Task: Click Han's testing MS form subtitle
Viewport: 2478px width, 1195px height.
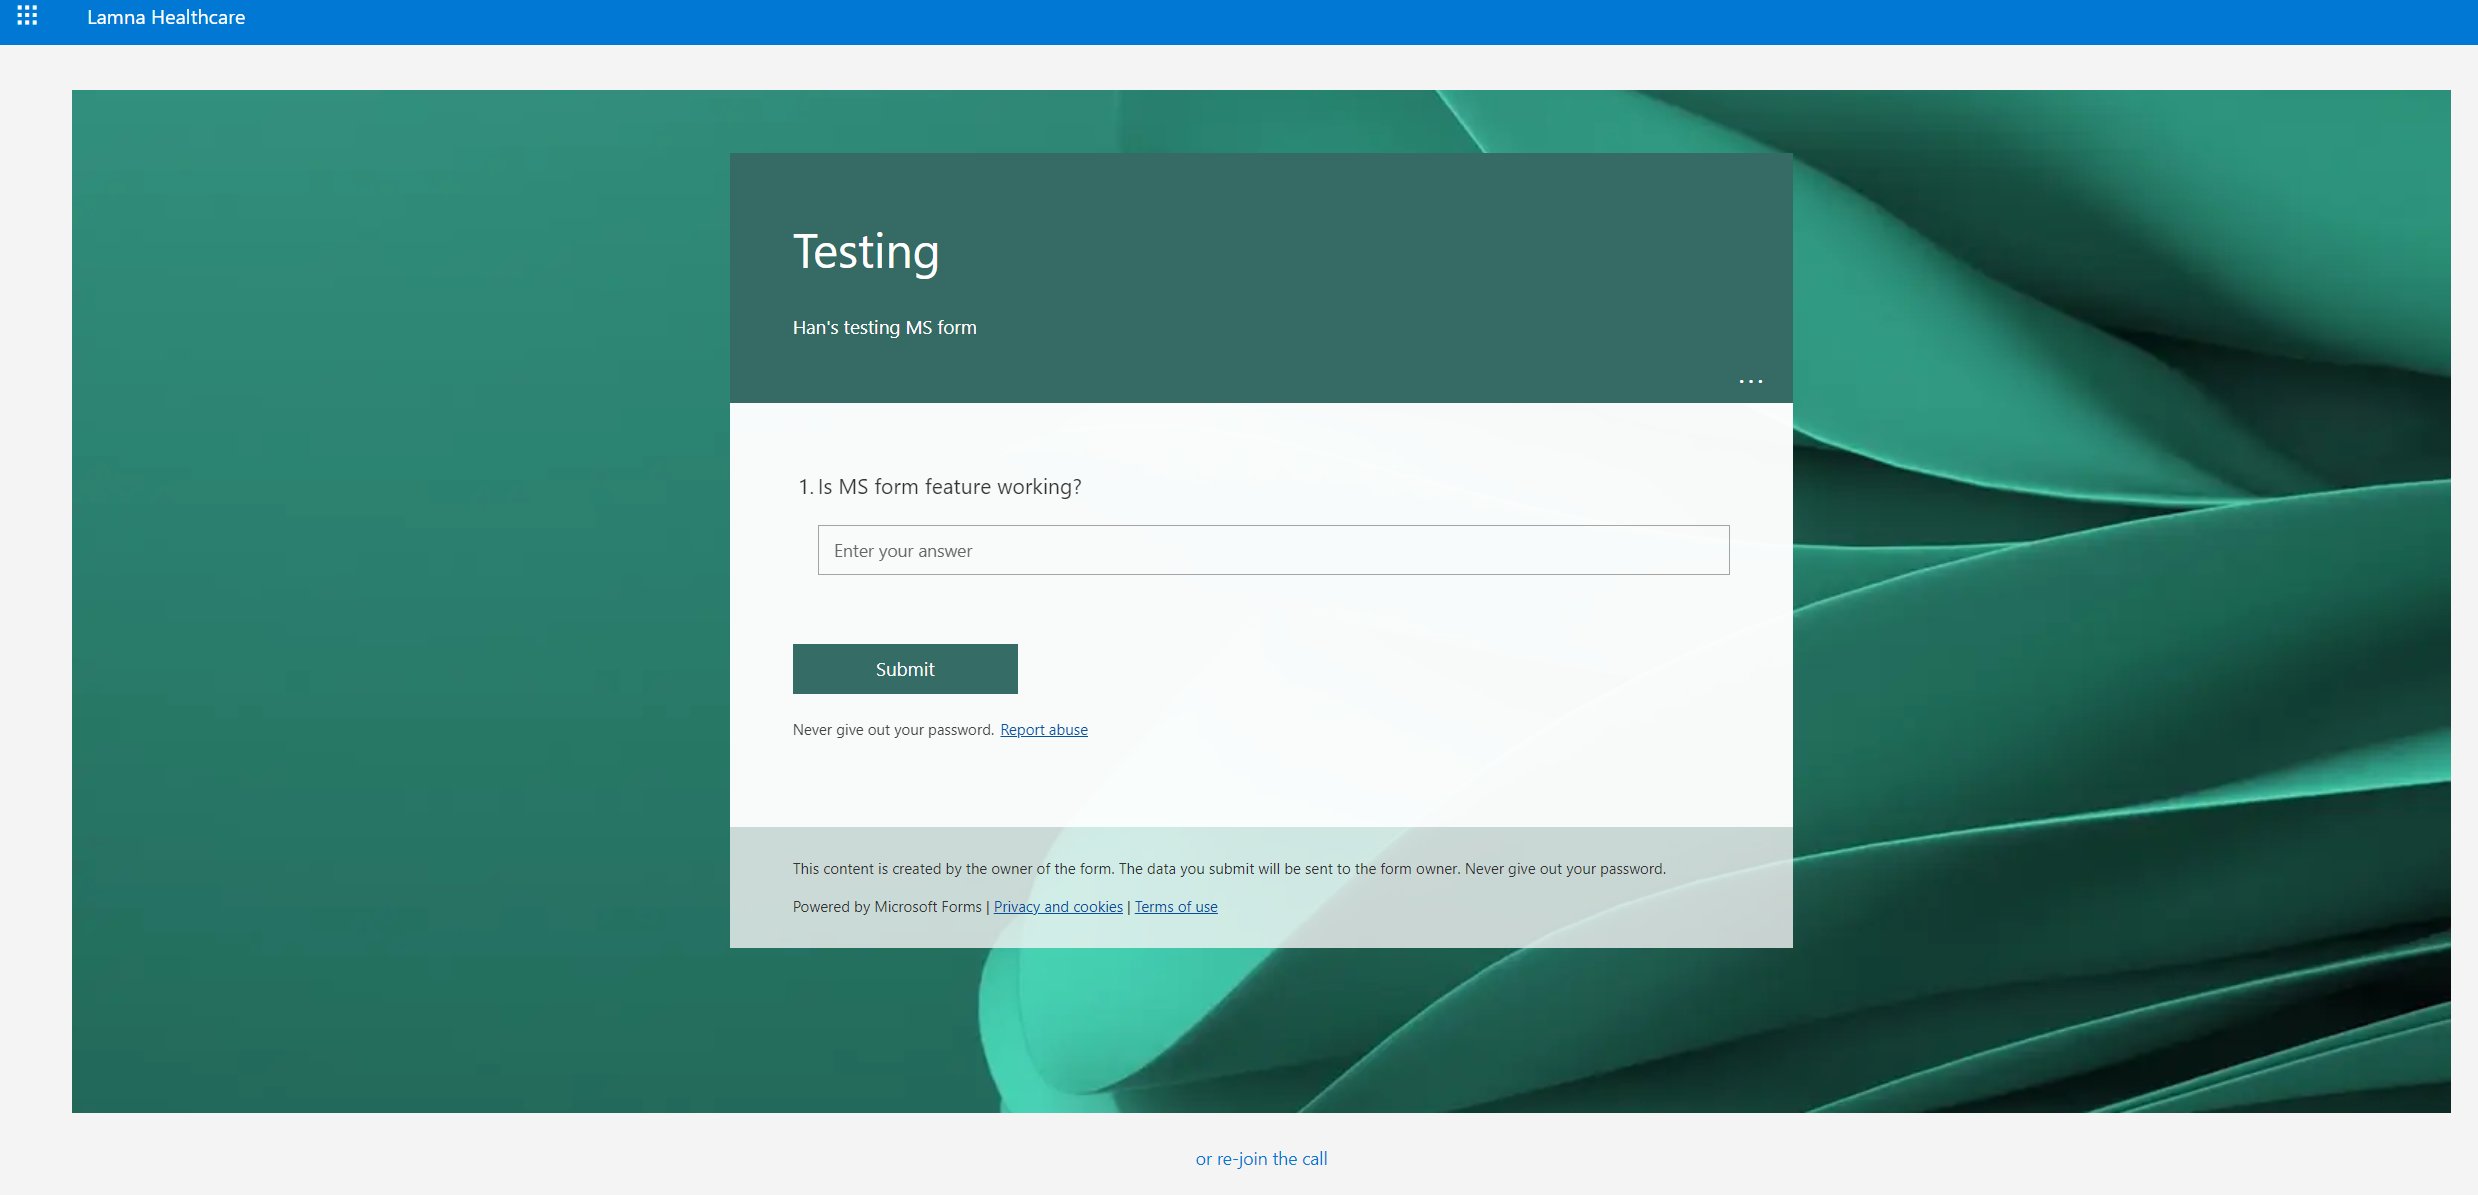Action: point(884,327)
